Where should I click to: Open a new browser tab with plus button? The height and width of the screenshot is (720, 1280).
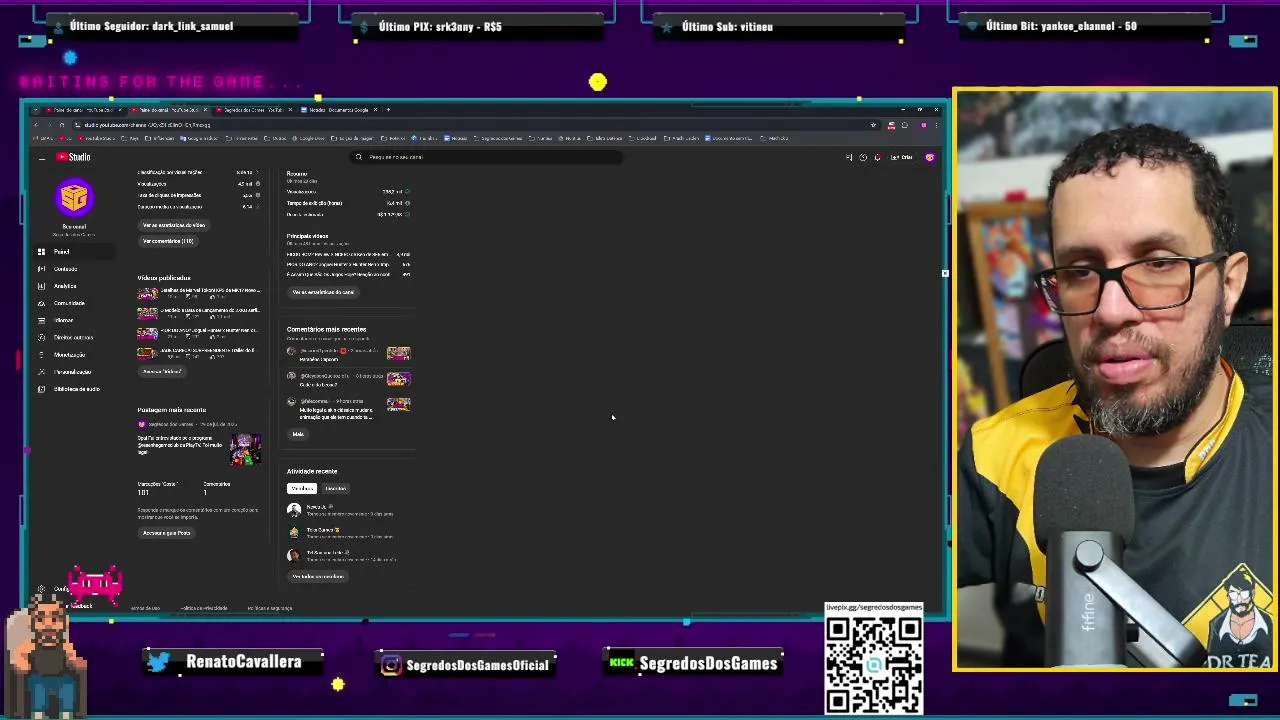click(388, 110)
